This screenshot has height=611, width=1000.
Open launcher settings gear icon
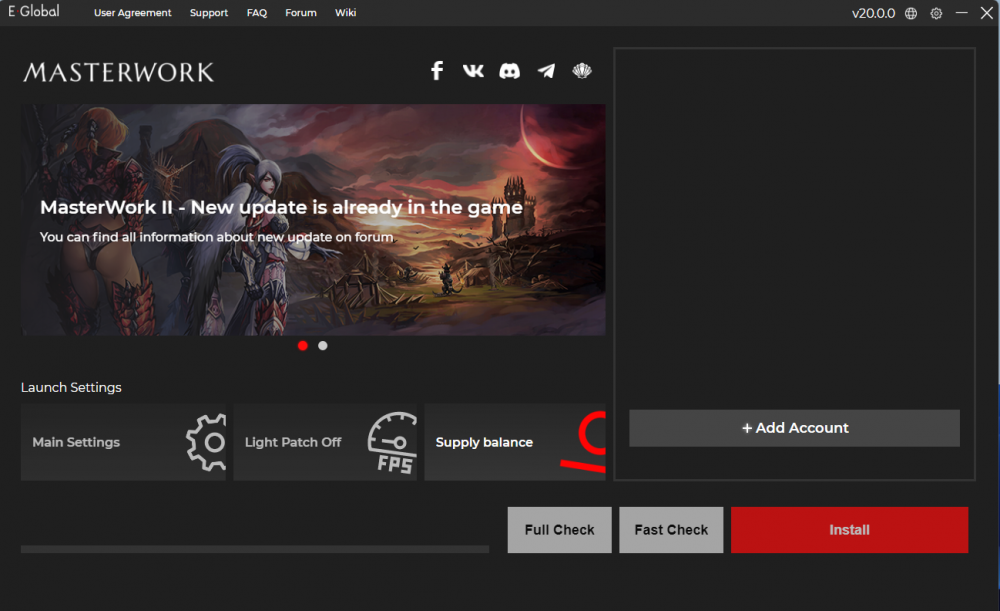[x=936, y=13]
